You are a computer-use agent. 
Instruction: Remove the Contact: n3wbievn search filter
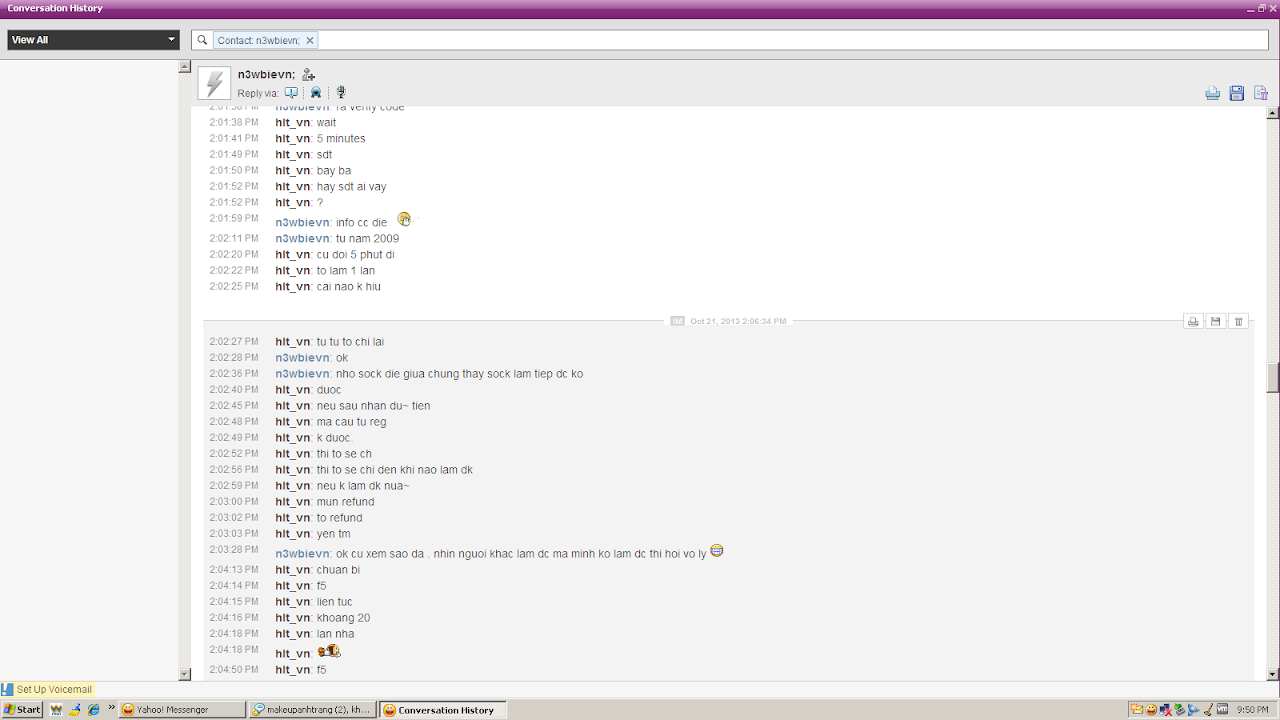click(x=310, y=40)
